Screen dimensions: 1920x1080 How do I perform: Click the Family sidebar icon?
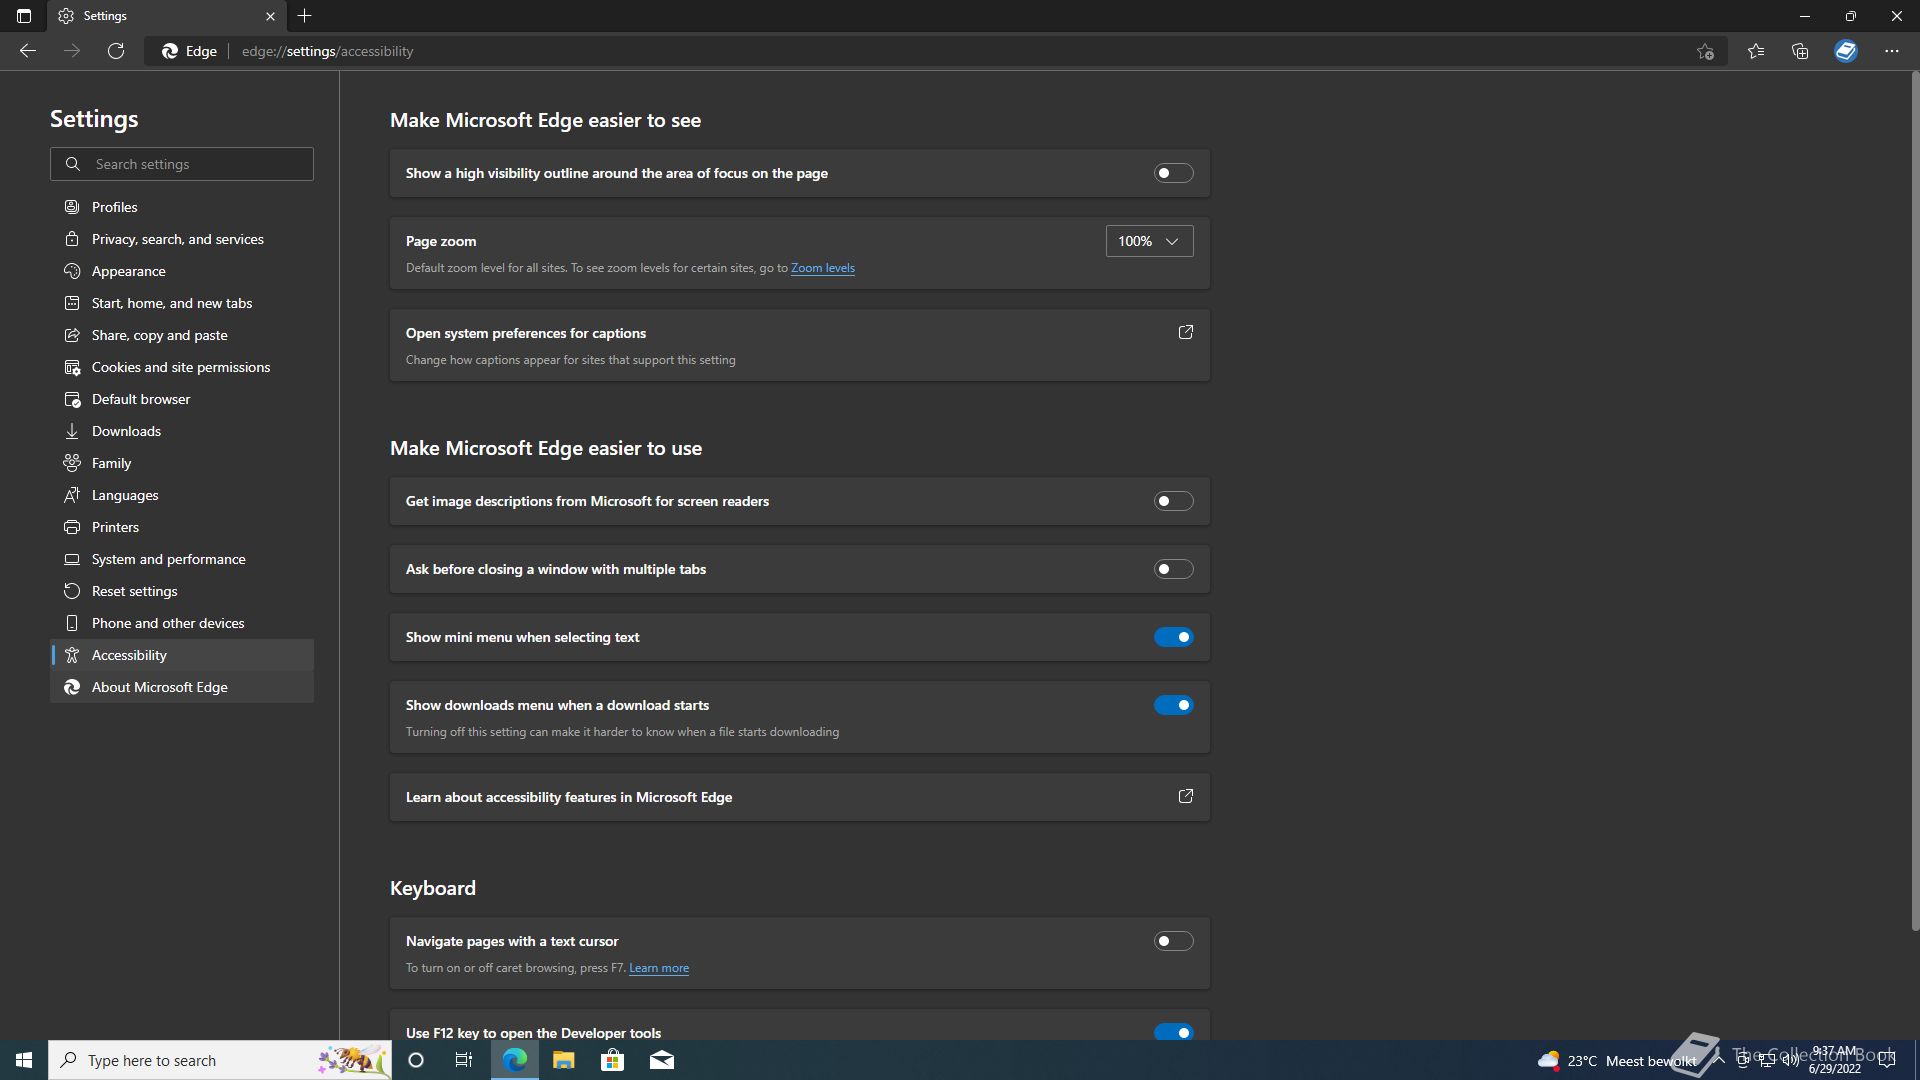72,463
